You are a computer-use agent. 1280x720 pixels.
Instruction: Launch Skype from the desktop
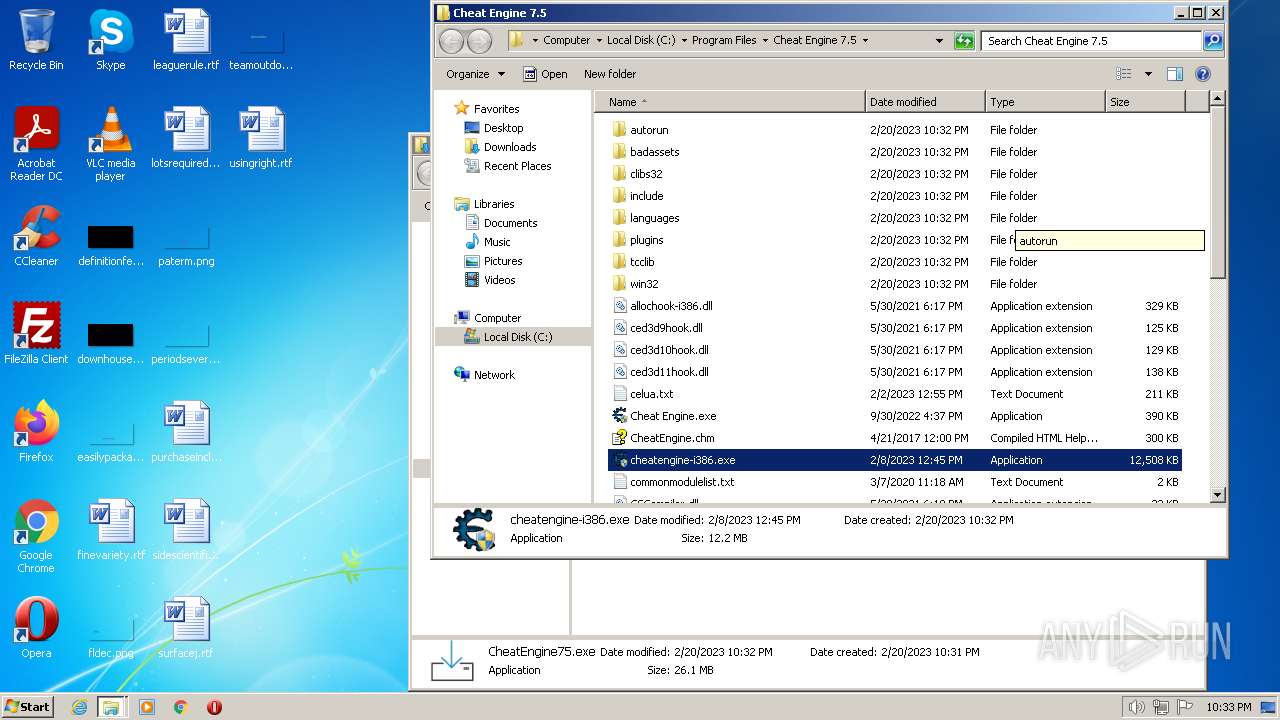[x=110, y=40]
